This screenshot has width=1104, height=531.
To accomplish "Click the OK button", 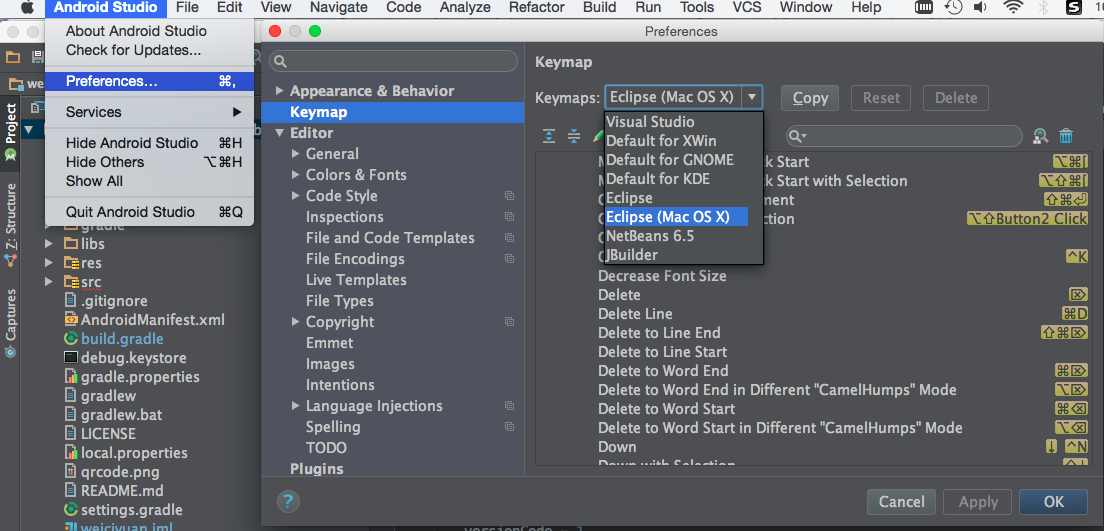I will 1053,502.
